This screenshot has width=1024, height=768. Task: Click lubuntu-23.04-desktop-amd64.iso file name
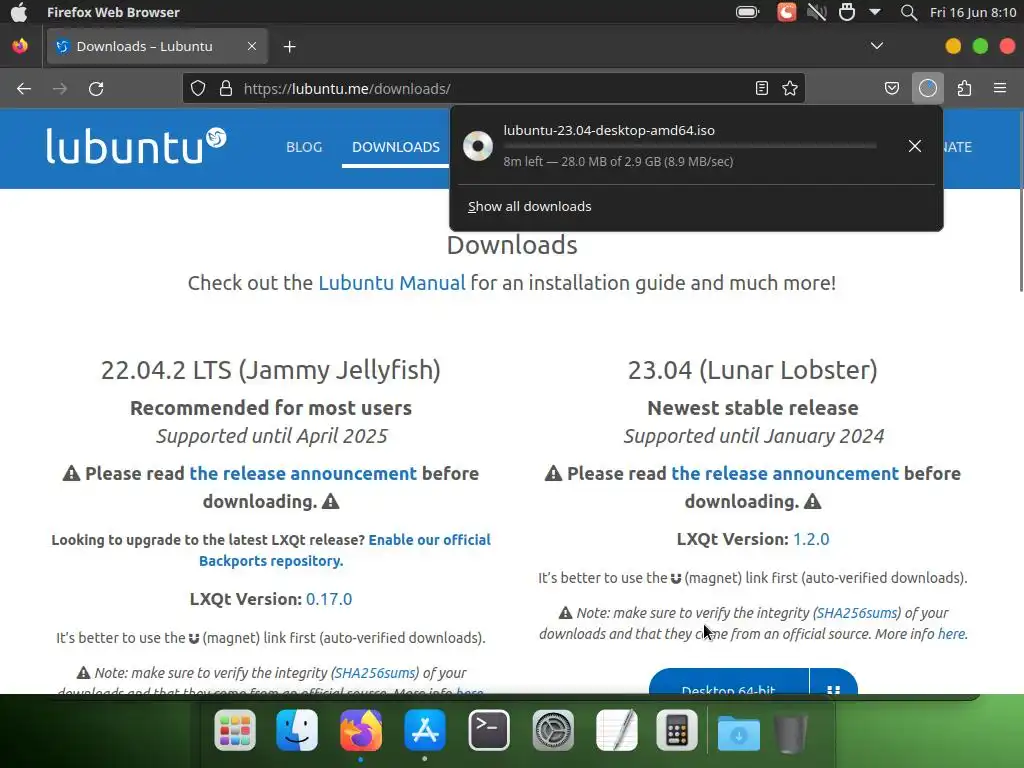609,130
